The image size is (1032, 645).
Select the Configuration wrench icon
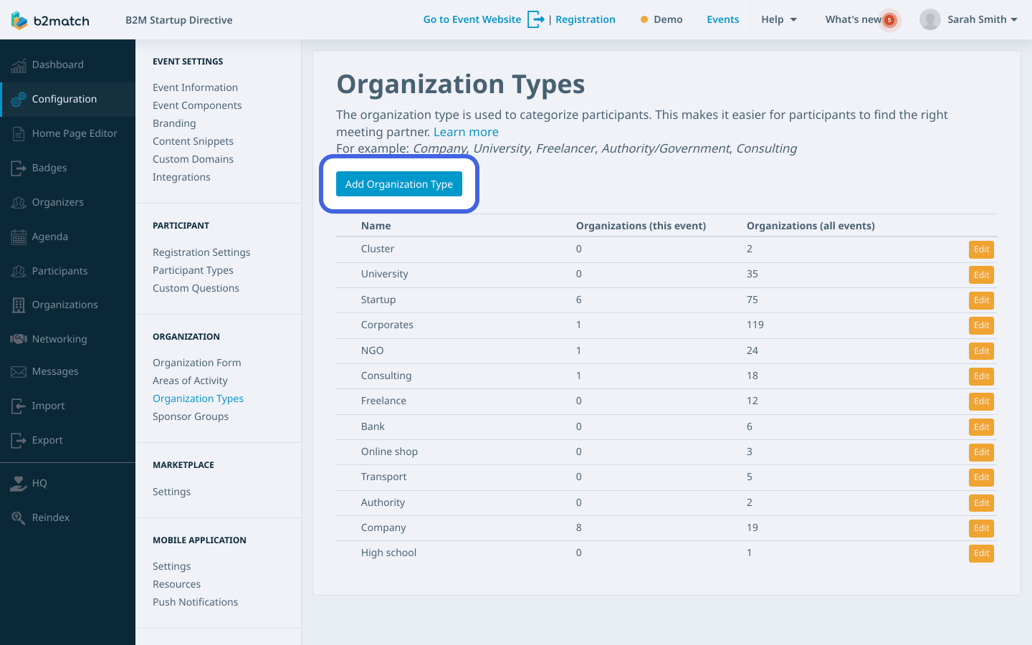coord(20,99)
